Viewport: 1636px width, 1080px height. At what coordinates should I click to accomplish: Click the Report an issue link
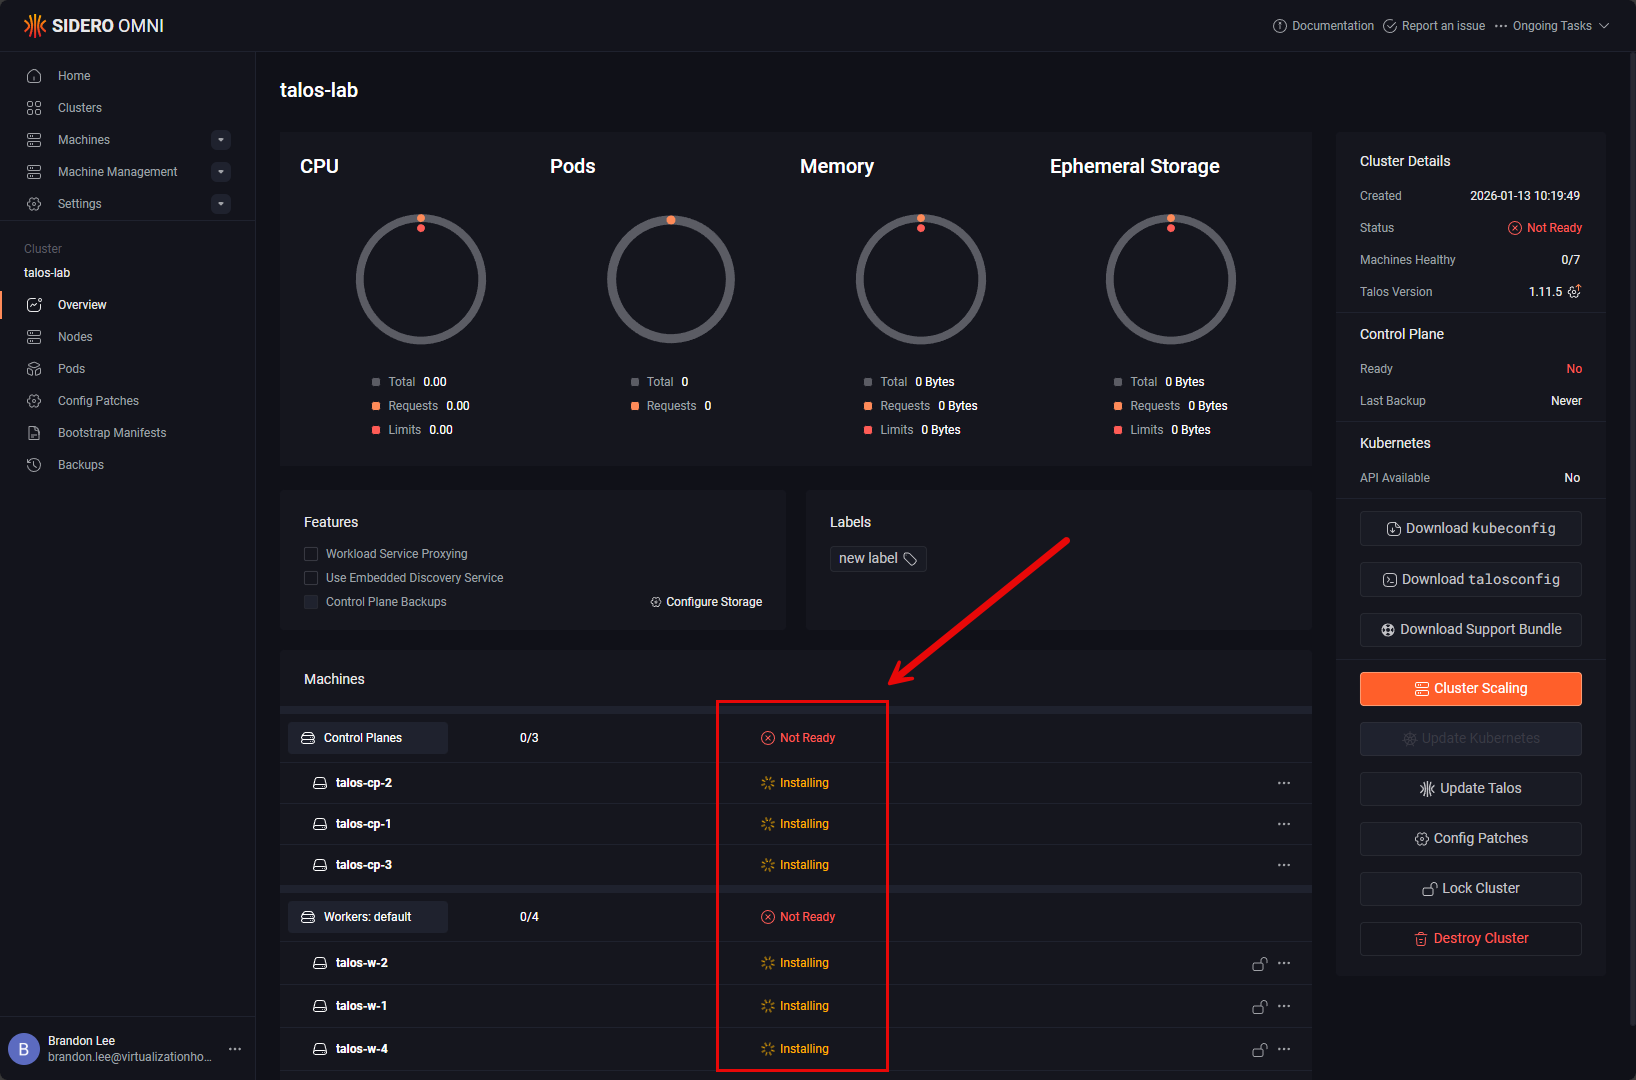(x=1434, y=26)
